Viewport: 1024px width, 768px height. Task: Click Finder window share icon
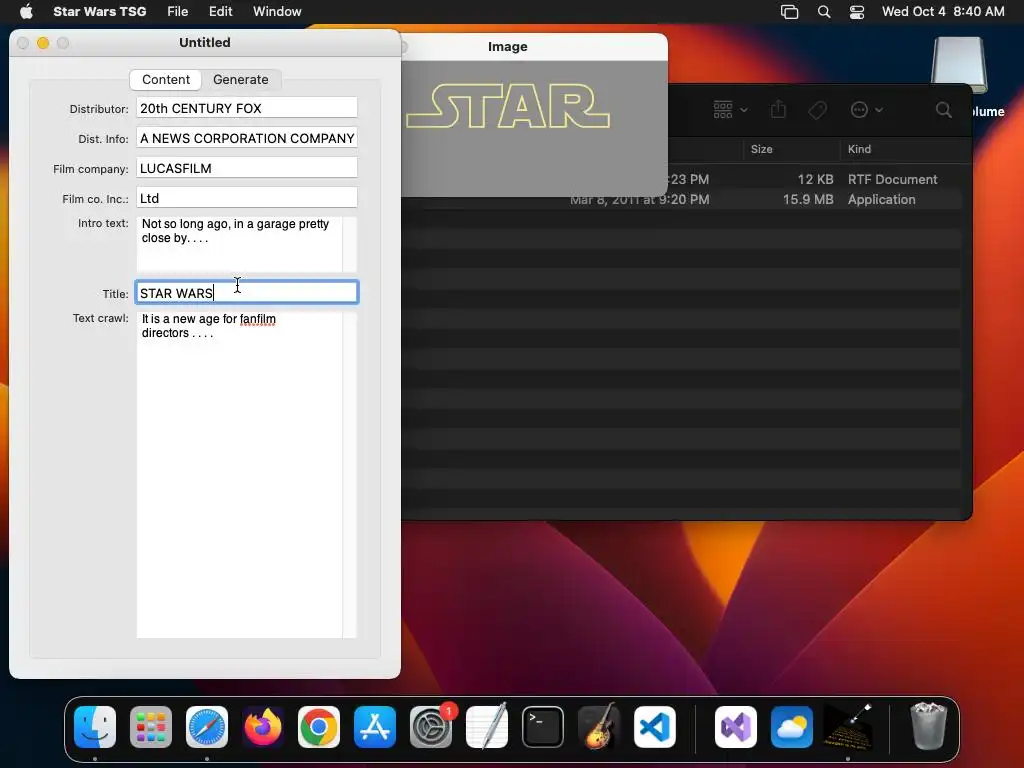click(778, 110)
